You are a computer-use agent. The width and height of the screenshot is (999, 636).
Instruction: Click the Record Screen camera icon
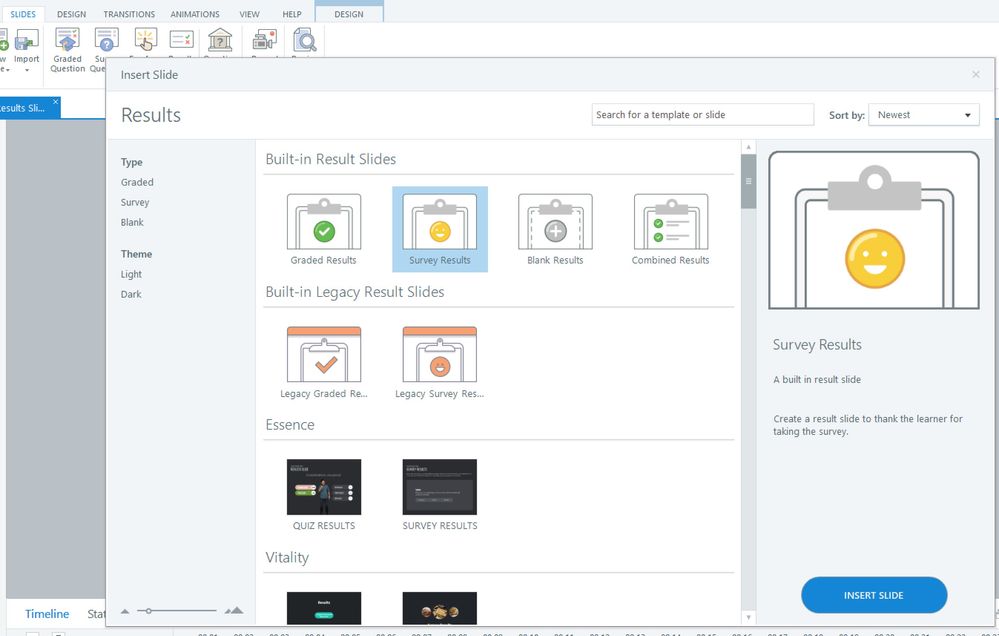(x=264, y=41)
